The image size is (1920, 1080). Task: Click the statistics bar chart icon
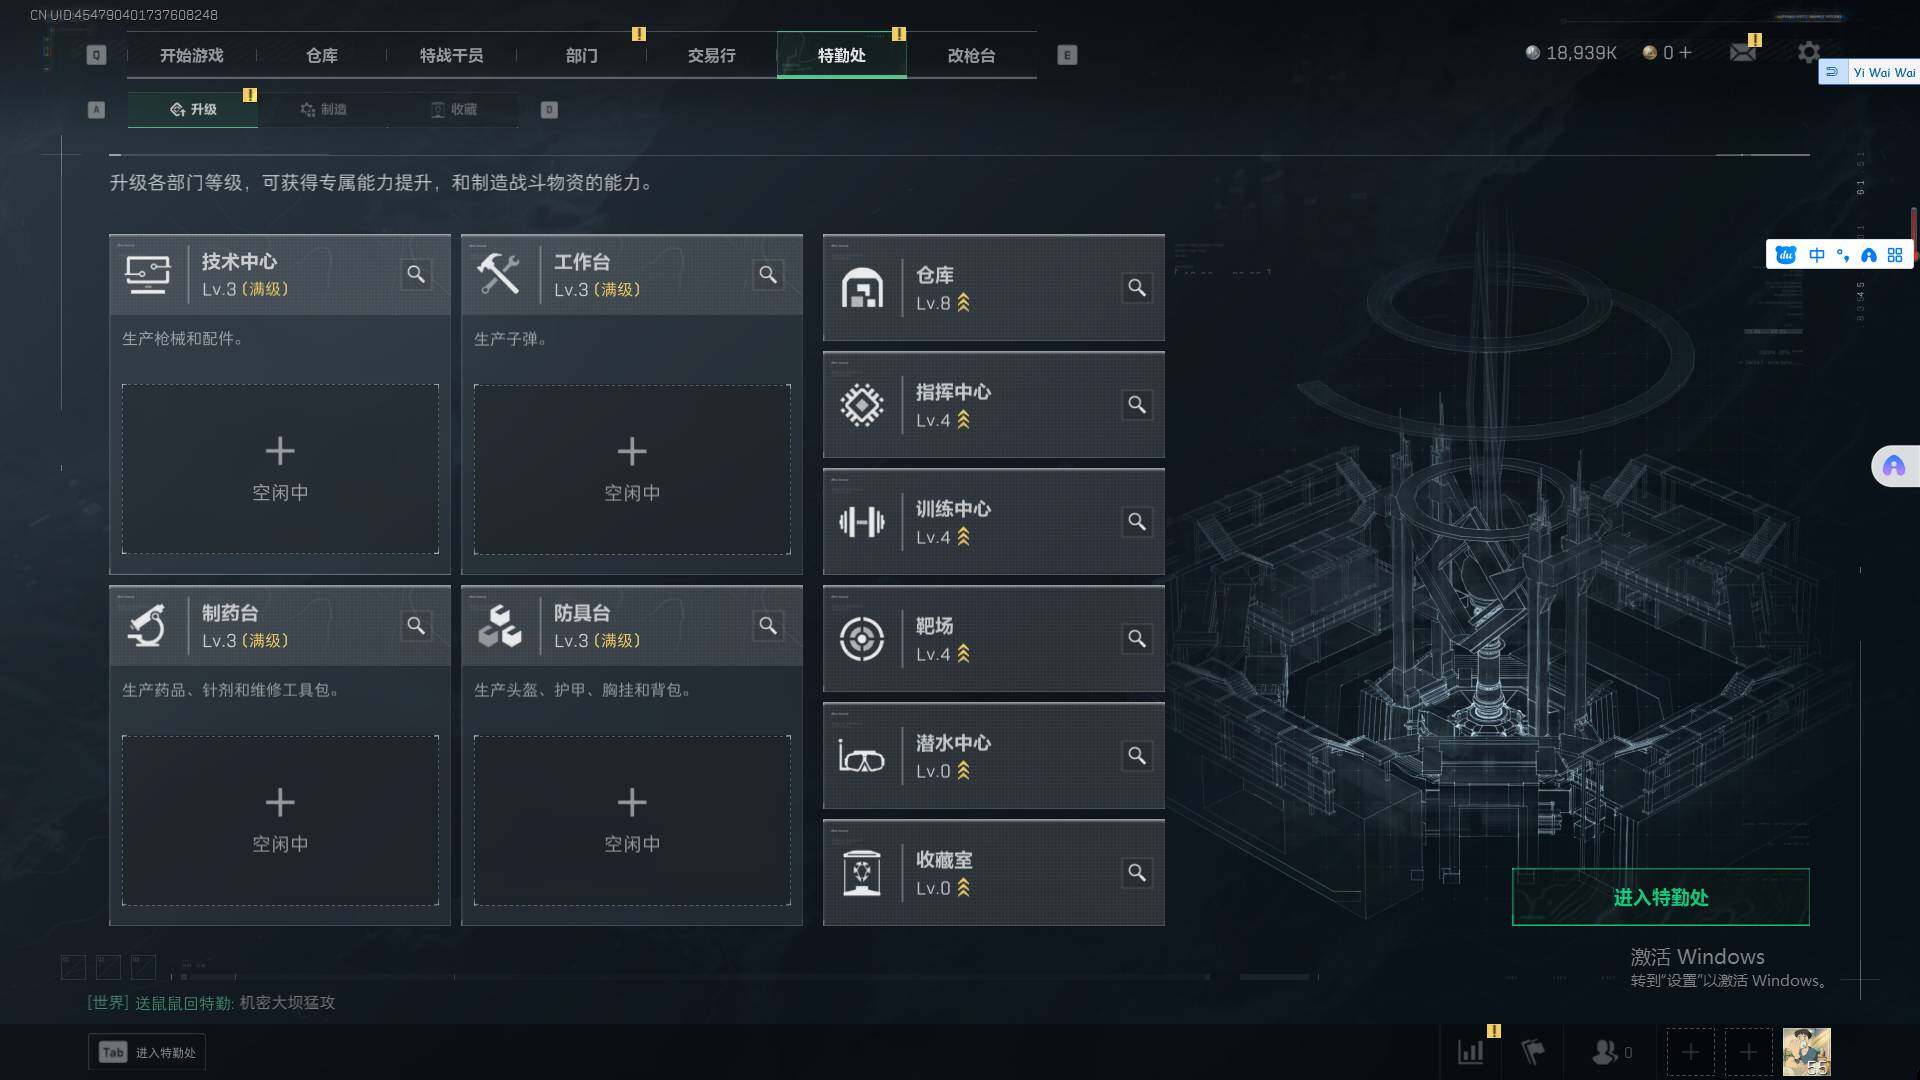click(1471, 1052)
